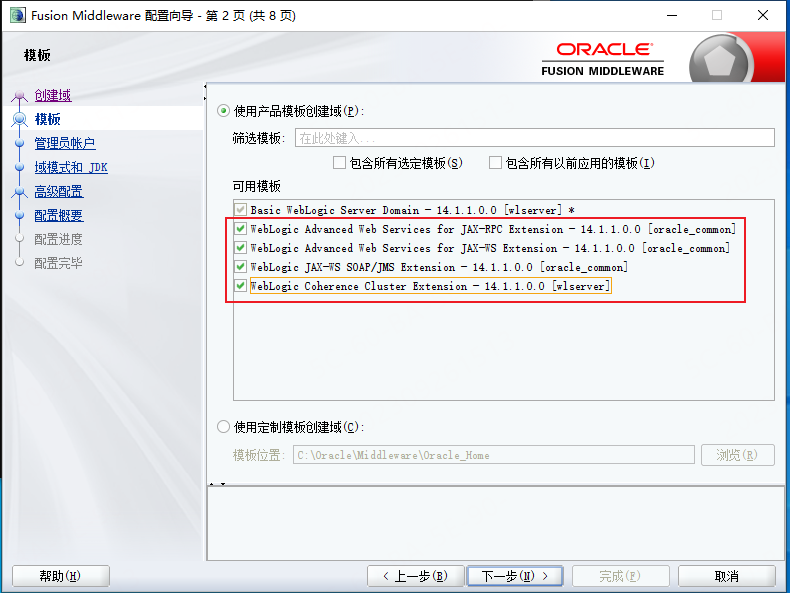Go to the next step with 下一步
The height and width of the screenshot is (593, 790).
(515, 576)
